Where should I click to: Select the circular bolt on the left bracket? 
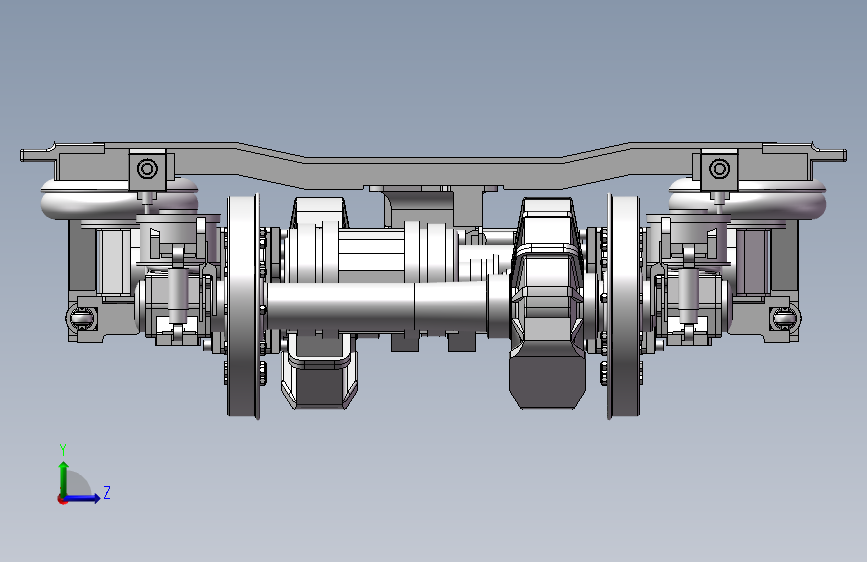pos(147,169)
